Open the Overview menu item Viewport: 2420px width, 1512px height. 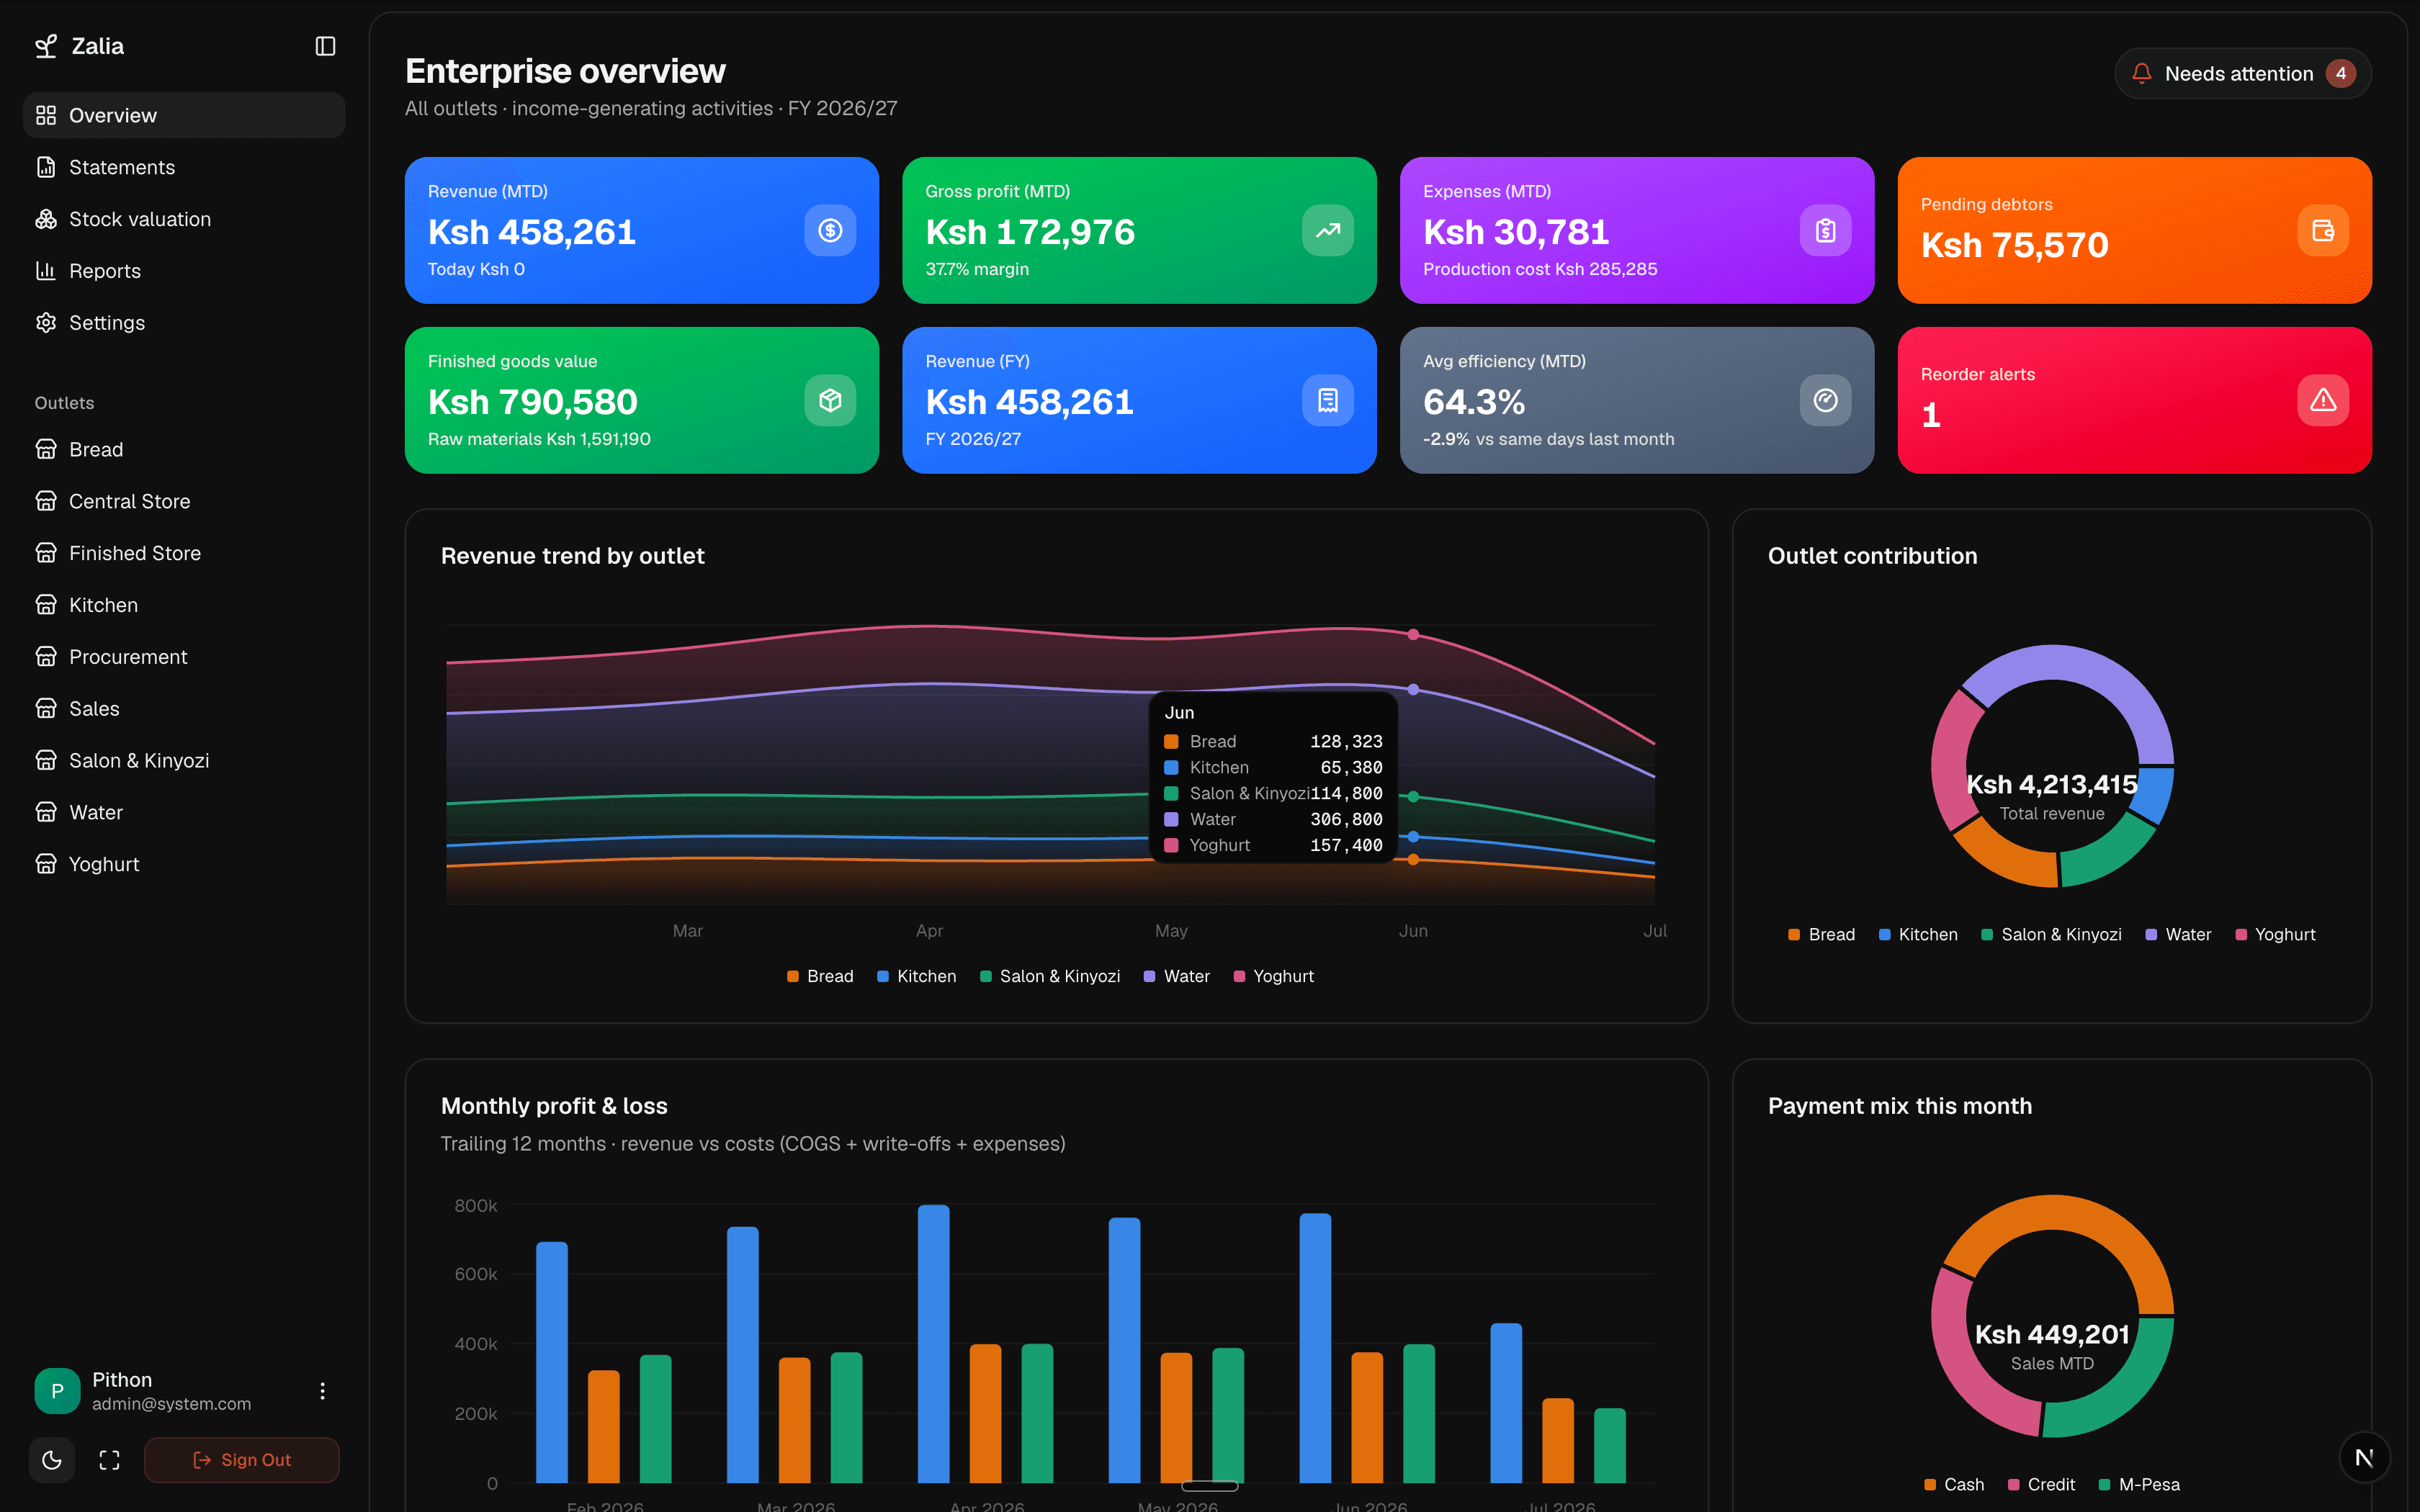coord(184,115)
